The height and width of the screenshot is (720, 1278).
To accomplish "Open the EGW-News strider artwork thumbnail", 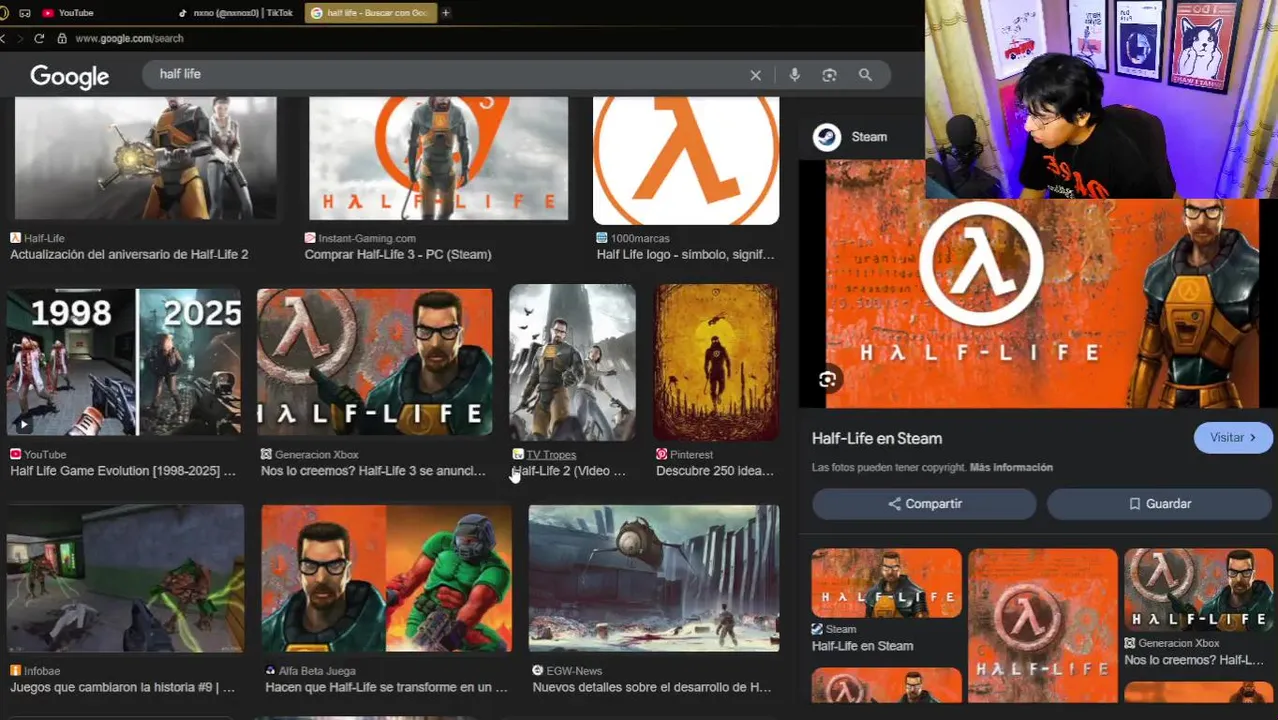I will (x=654, y=578).
